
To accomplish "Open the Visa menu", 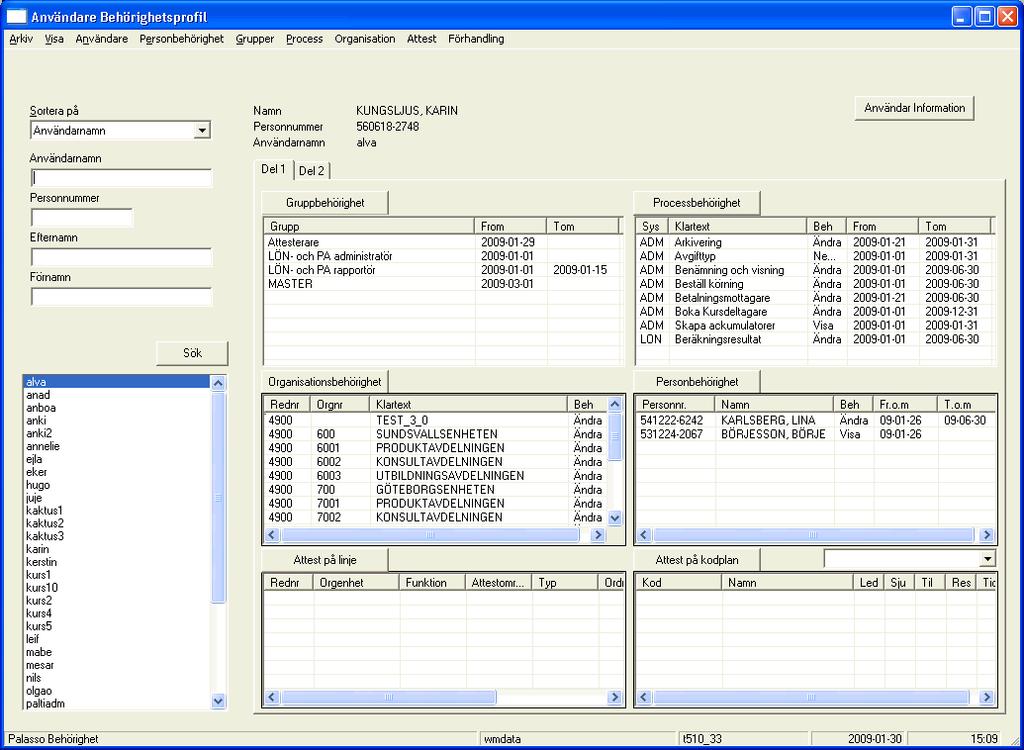I will click(54, 39).
